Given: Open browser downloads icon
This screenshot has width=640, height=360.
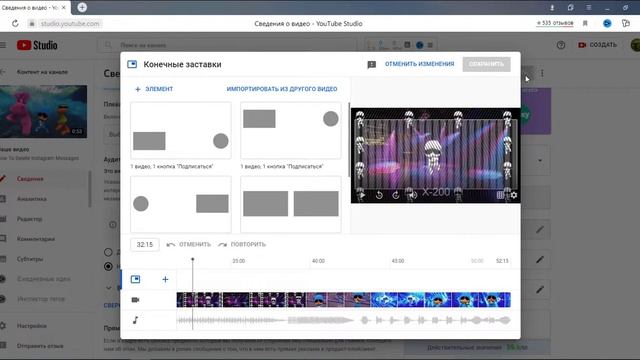Looking at the screenshot, I should (552, 7).
